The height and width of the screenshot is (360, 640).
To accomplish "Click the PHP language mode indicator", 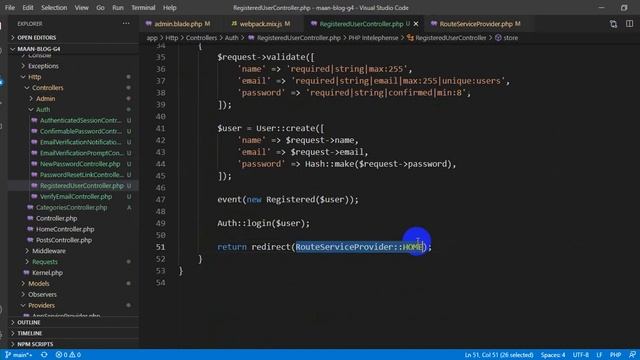I will 615,355.
